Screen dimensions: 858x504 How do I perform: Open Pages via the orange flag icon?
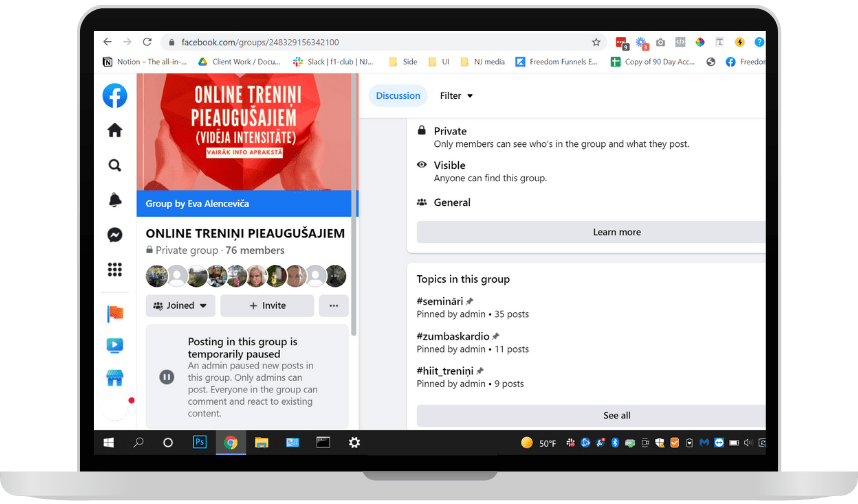click(x=115, y=313)
